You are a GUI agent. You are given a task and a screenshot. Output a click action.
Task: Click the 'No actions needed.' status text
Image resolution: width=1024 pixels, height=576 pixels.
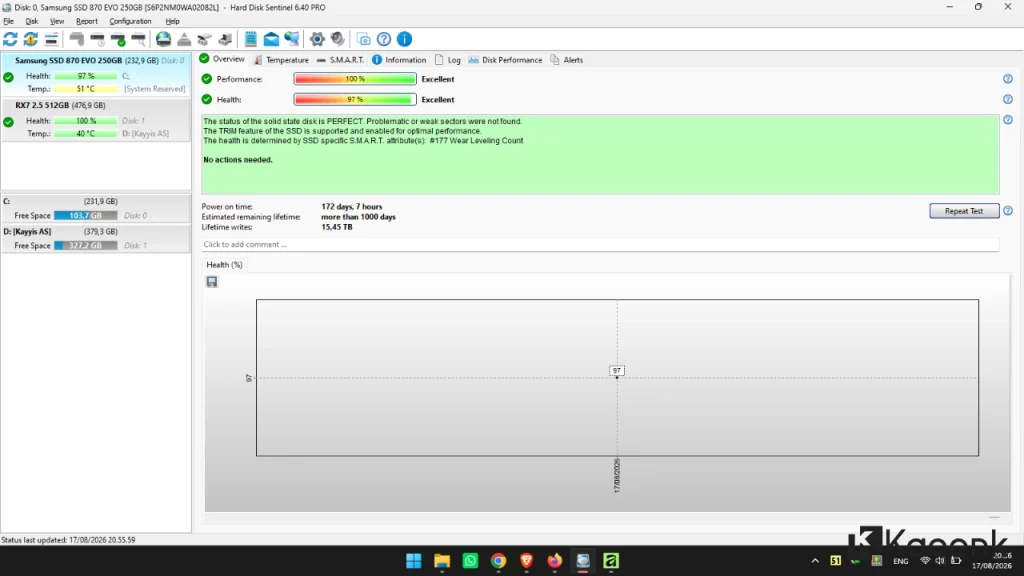238,159
